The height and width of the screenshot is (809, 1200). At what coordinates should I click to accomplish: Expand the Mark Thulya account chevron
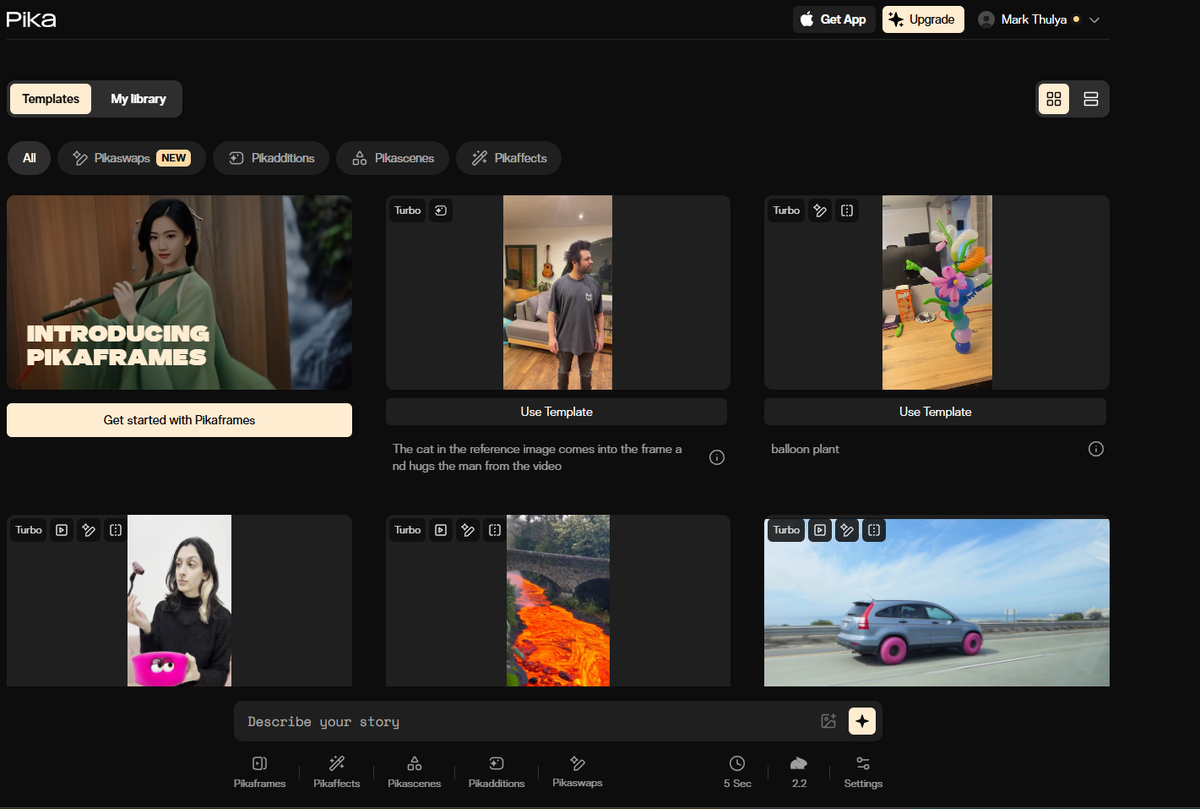click(1094, 20)
